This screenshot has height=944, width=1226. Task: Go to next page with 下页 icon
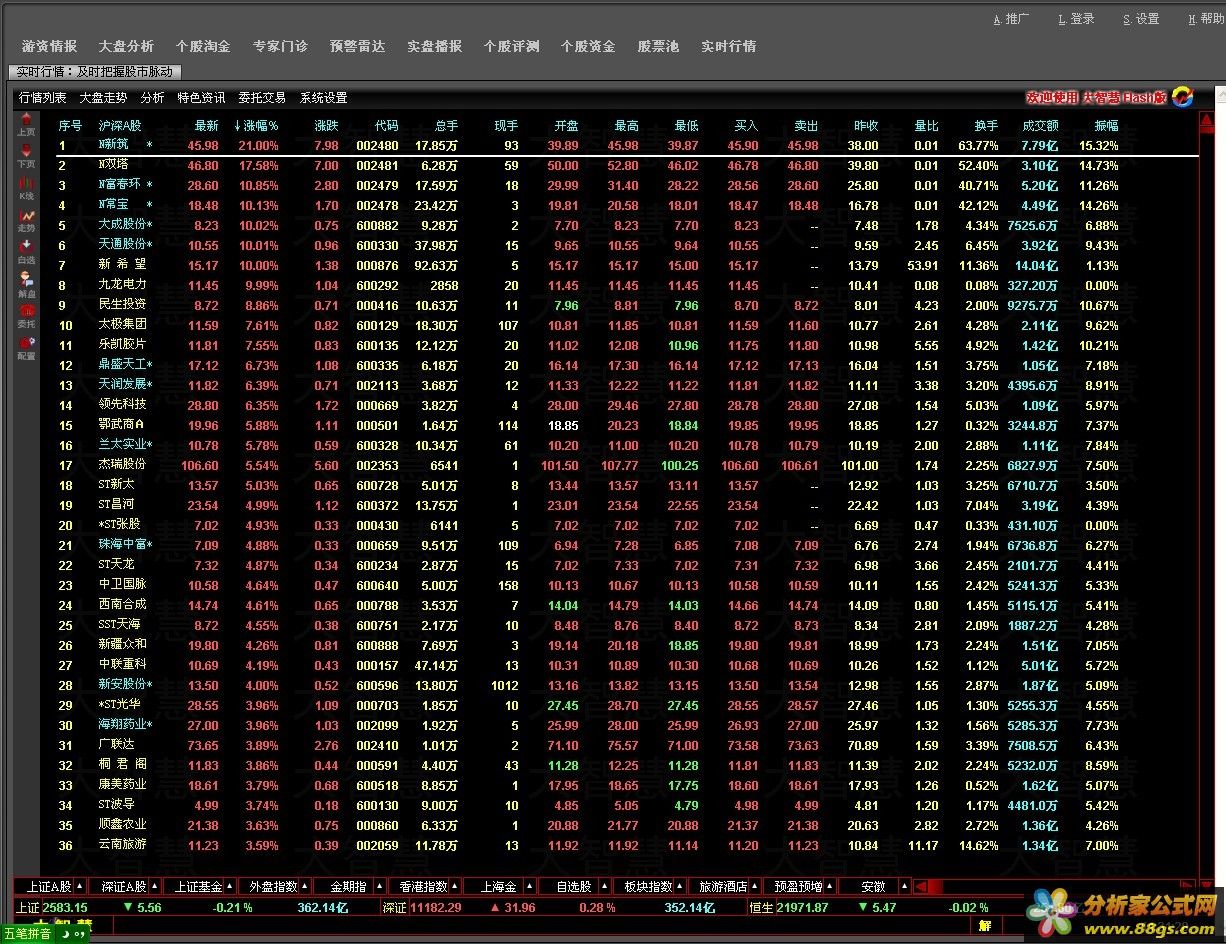[x=26, y=156]
